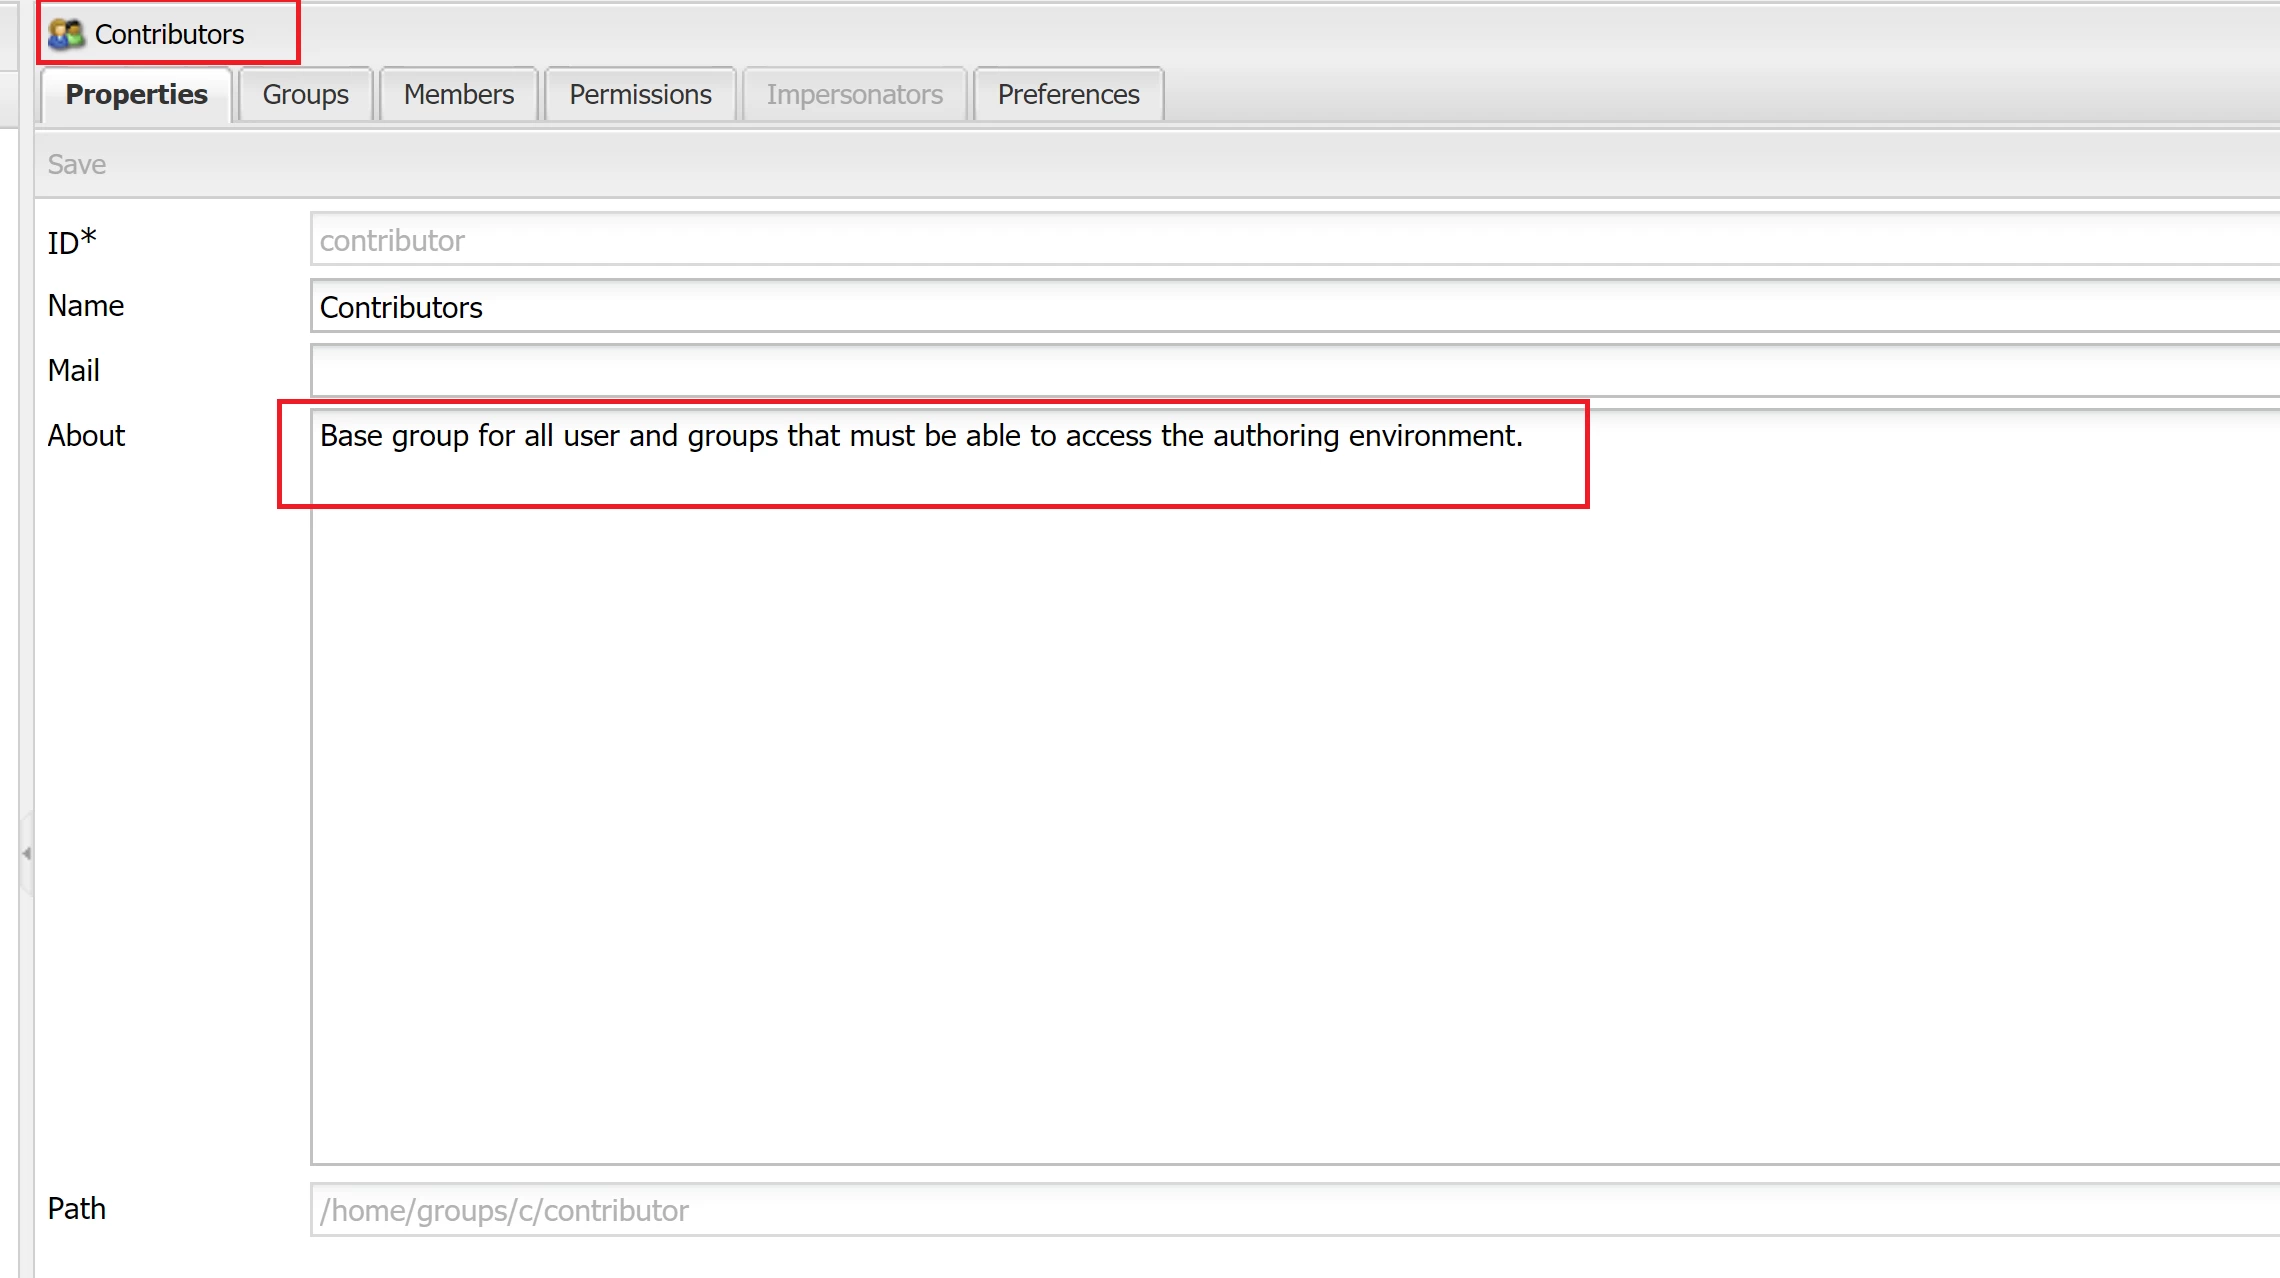Click the Mail field label

tap(74, 371)
